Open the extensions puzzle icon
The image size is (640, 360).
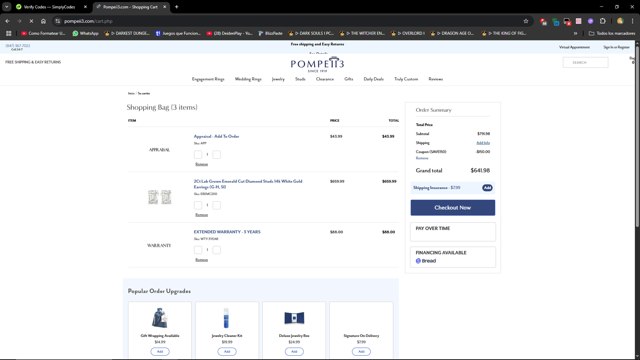tap(603, 21)
